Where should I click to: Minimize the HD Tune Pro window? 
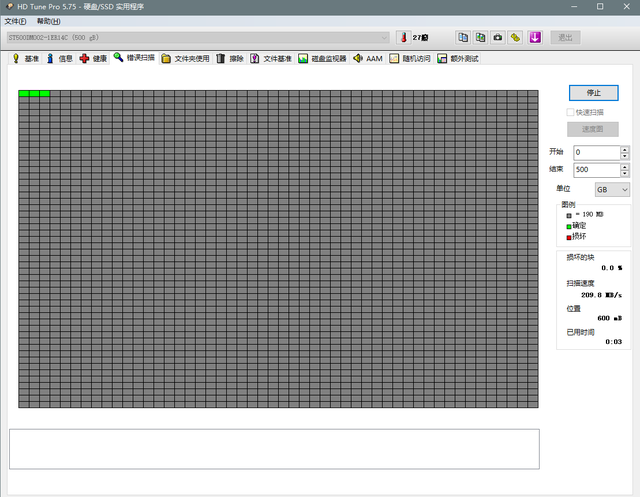(x=574, y=7)
